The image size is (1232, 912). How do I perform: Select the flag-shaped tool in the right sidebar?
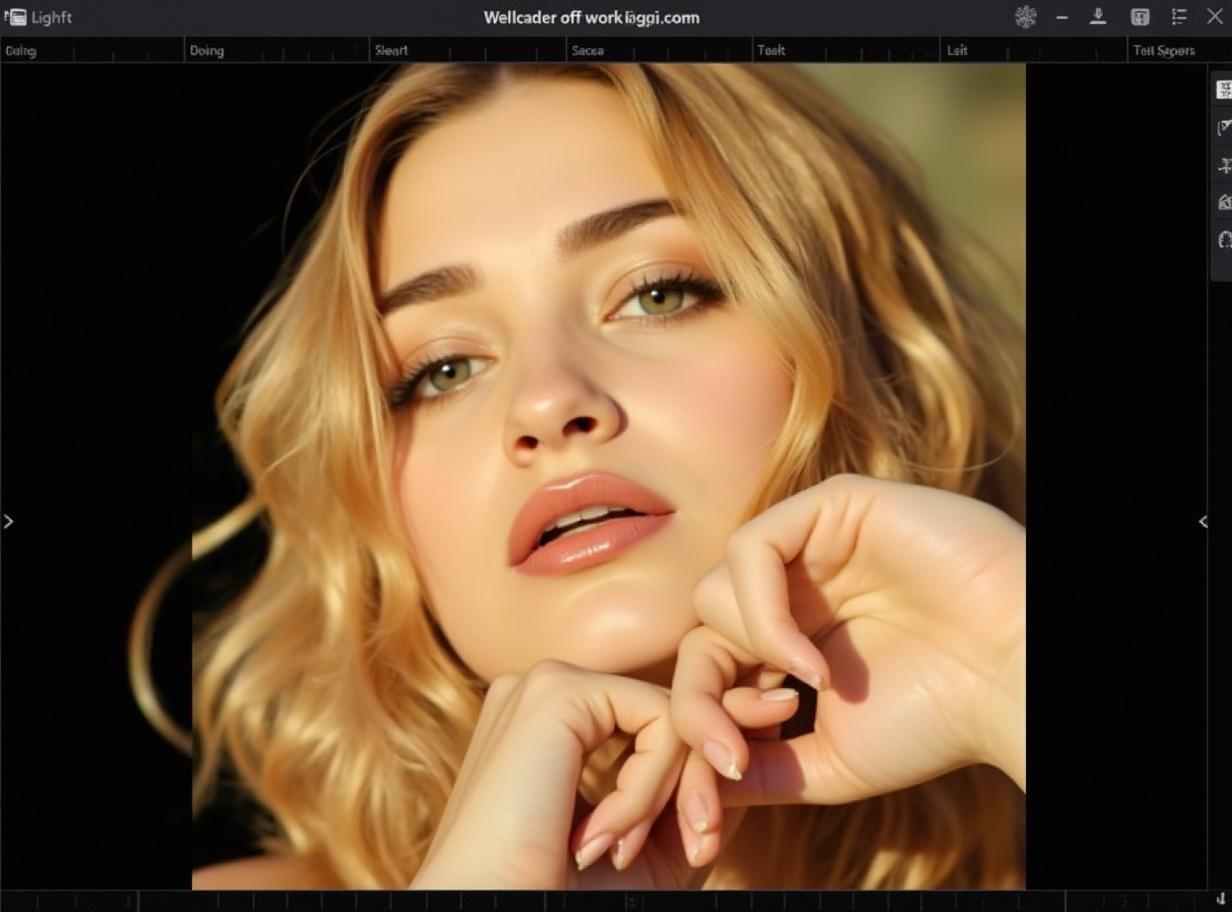(1222, 127)
